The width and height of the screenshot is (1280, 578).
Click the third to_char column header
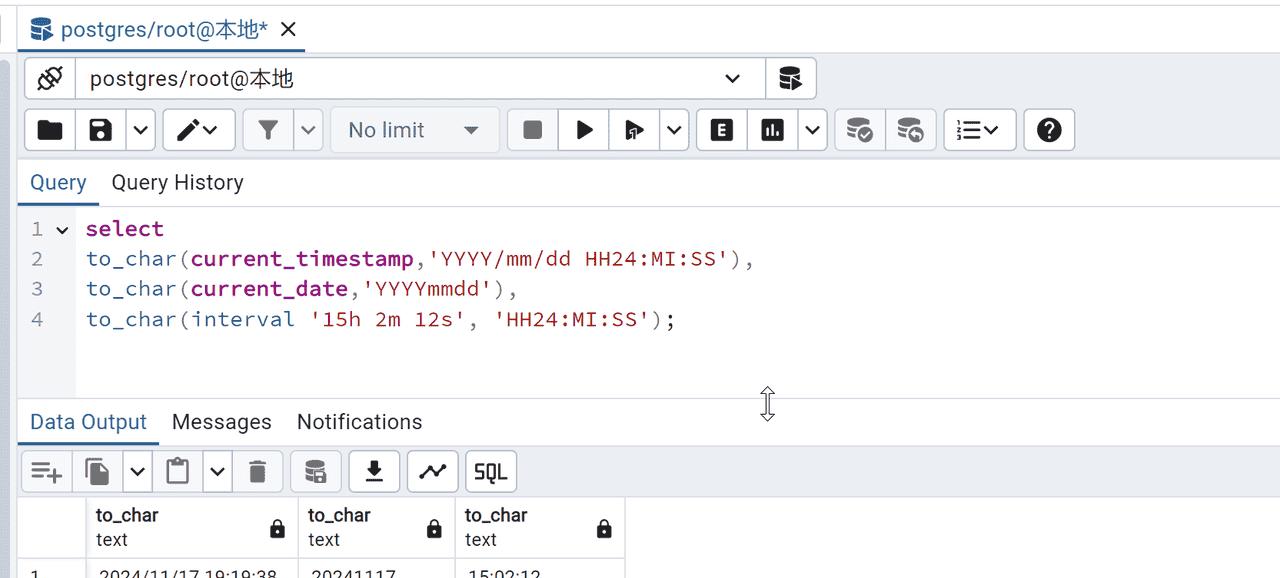540,527
